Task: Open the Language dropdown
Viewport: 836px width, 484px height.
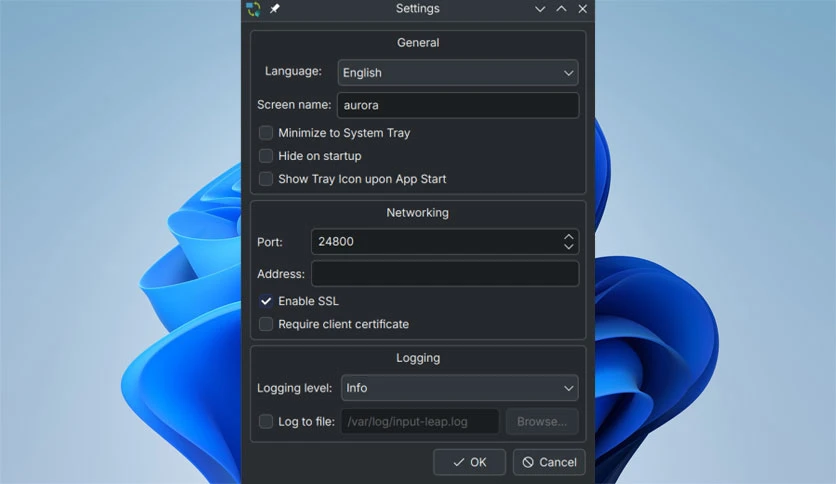Action: [x=458, y=72]
